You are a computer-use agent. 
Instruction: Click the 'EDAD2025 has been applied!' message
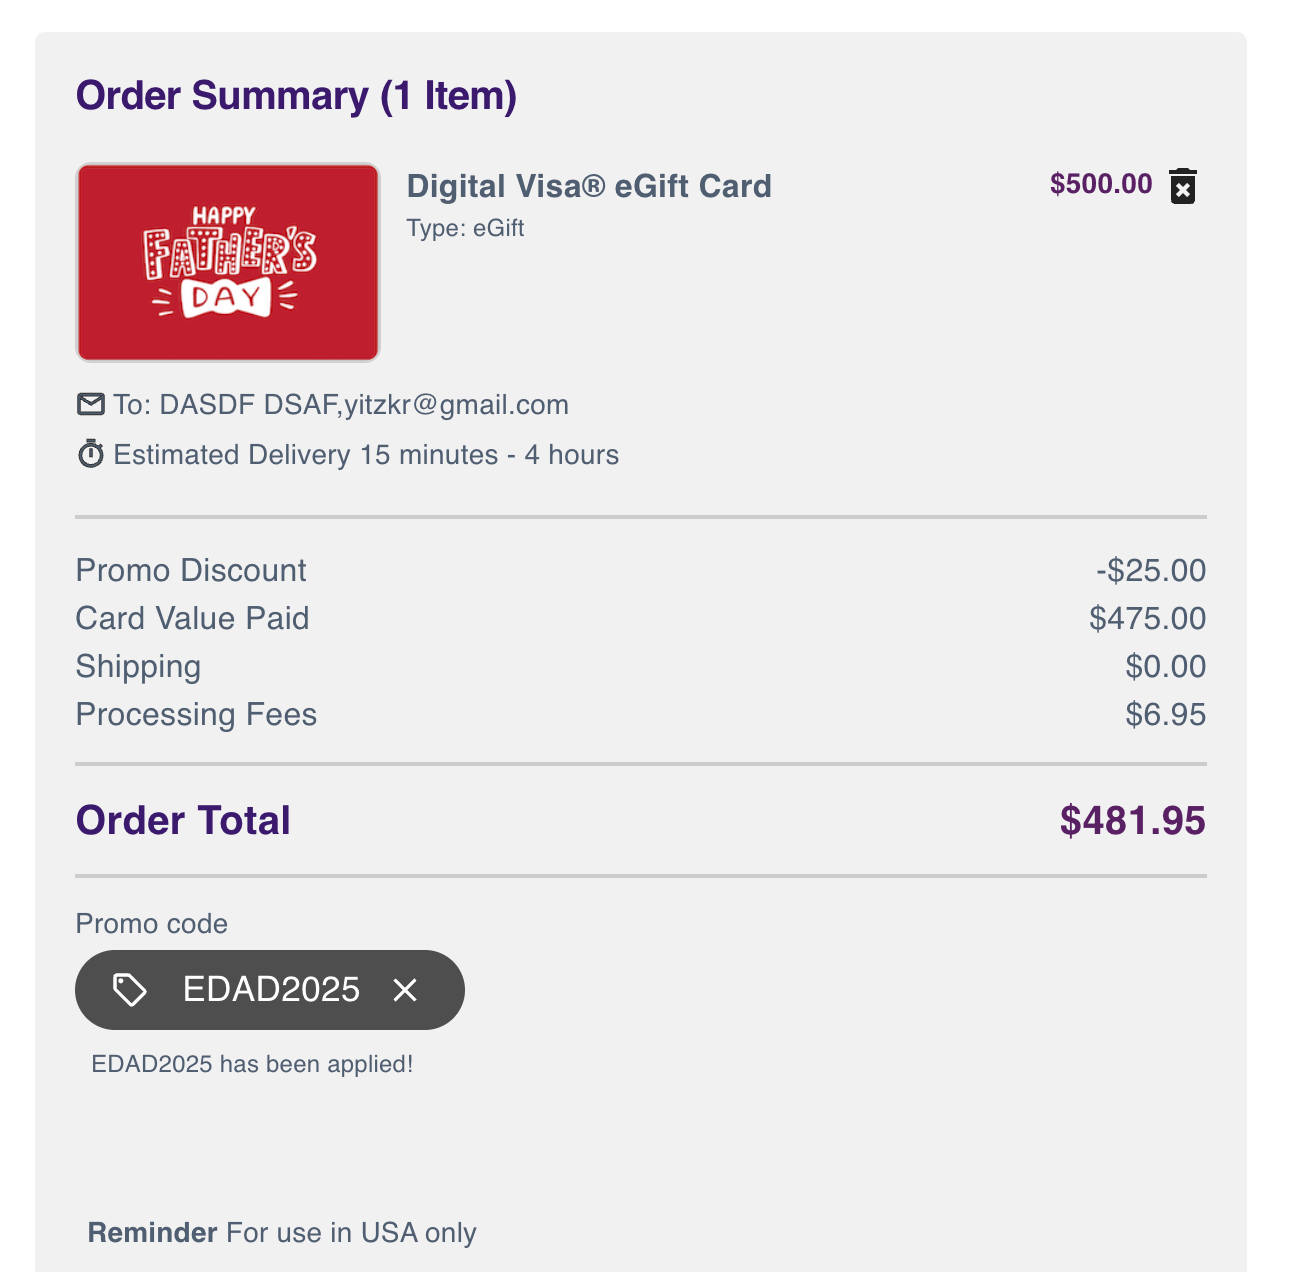pyautogui.click(x=252, y=1064)
